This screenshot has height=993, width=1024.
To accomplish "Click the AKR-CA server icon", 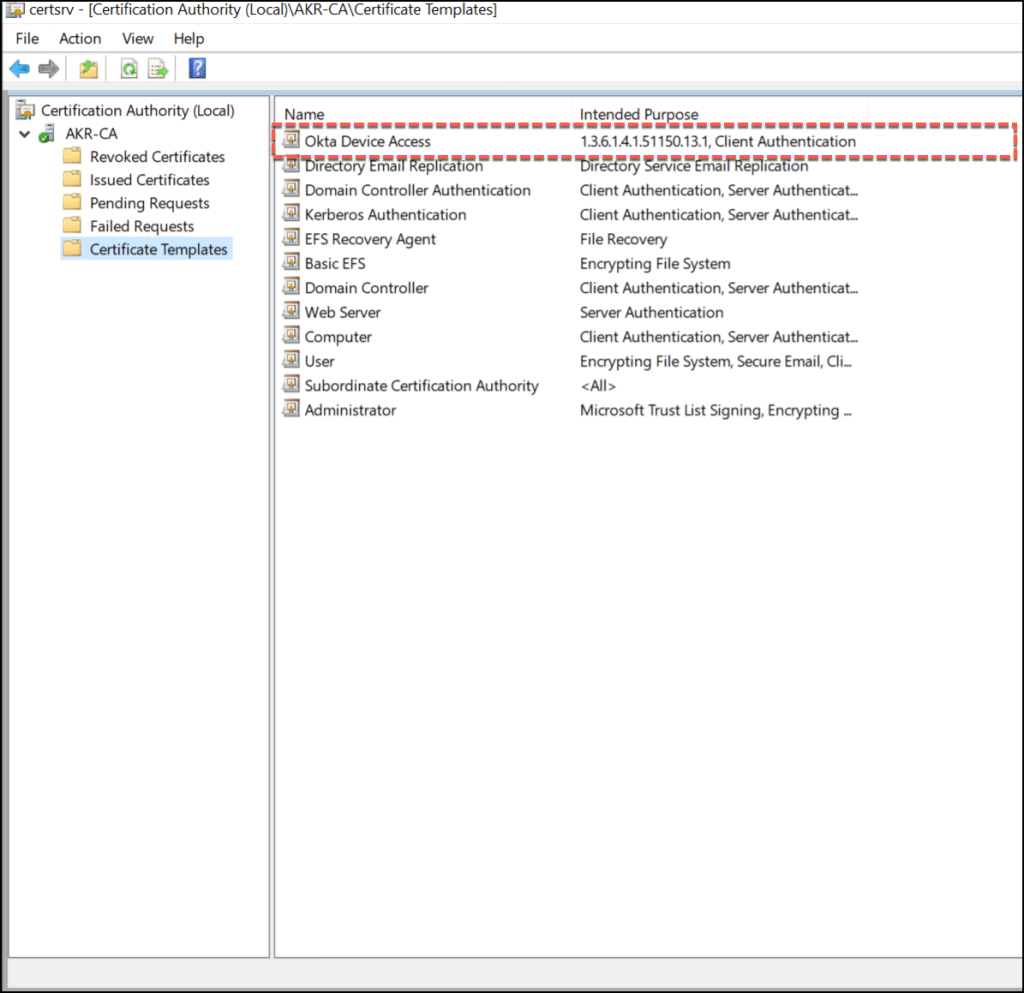I will [47, 134].
